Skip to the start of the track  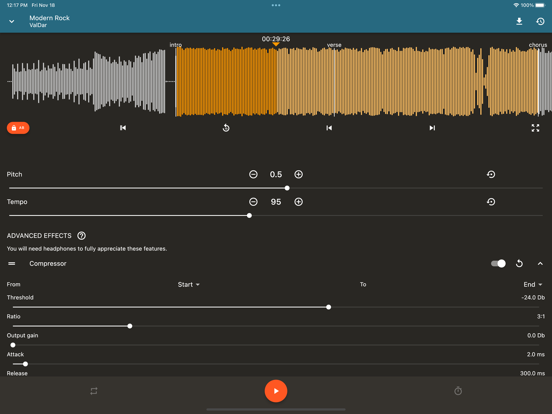point(123,128)
